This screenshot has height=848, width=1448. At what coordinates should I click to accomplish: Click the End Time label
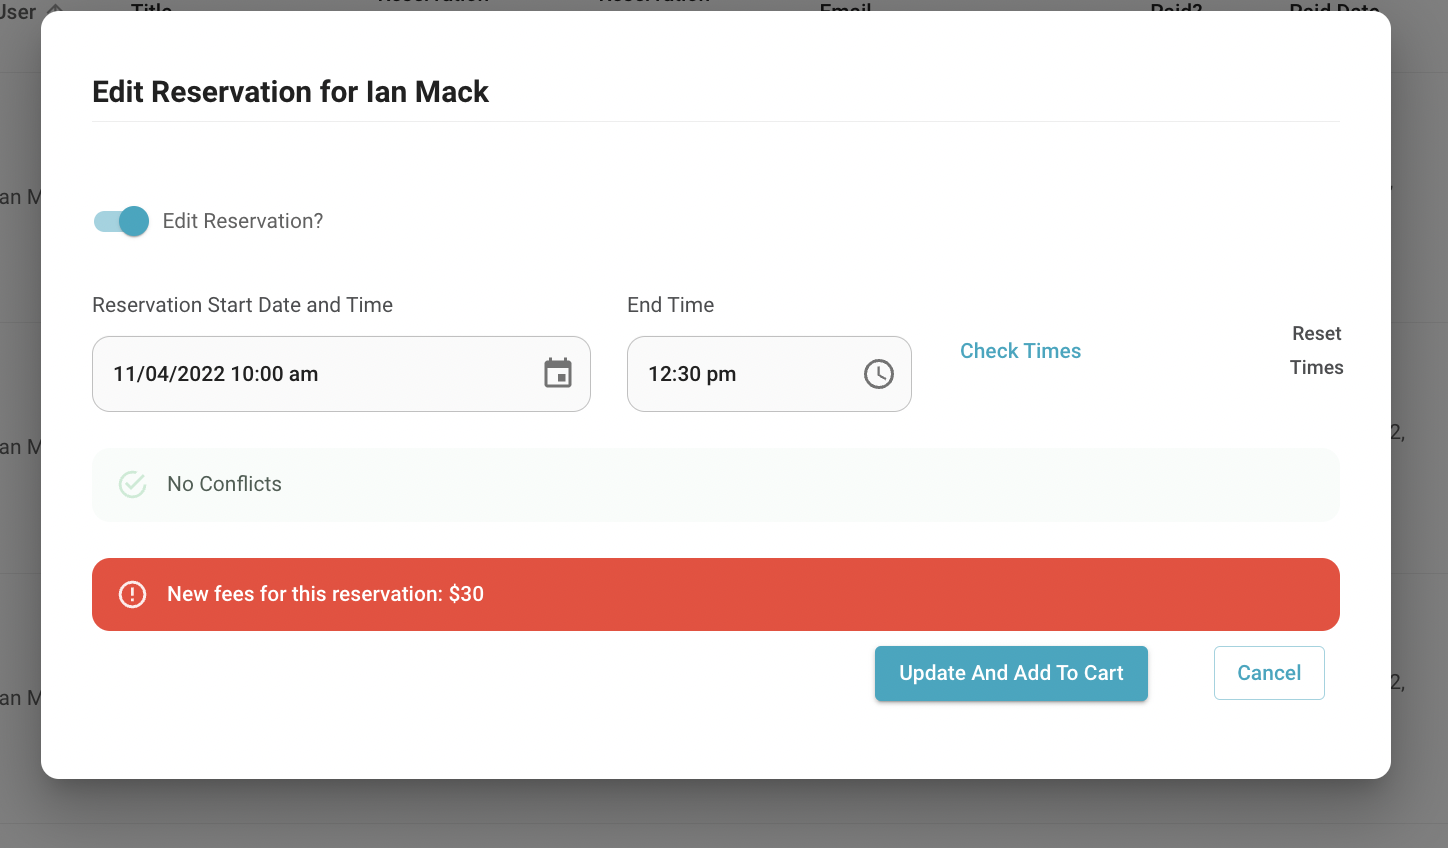pos(670,305)
